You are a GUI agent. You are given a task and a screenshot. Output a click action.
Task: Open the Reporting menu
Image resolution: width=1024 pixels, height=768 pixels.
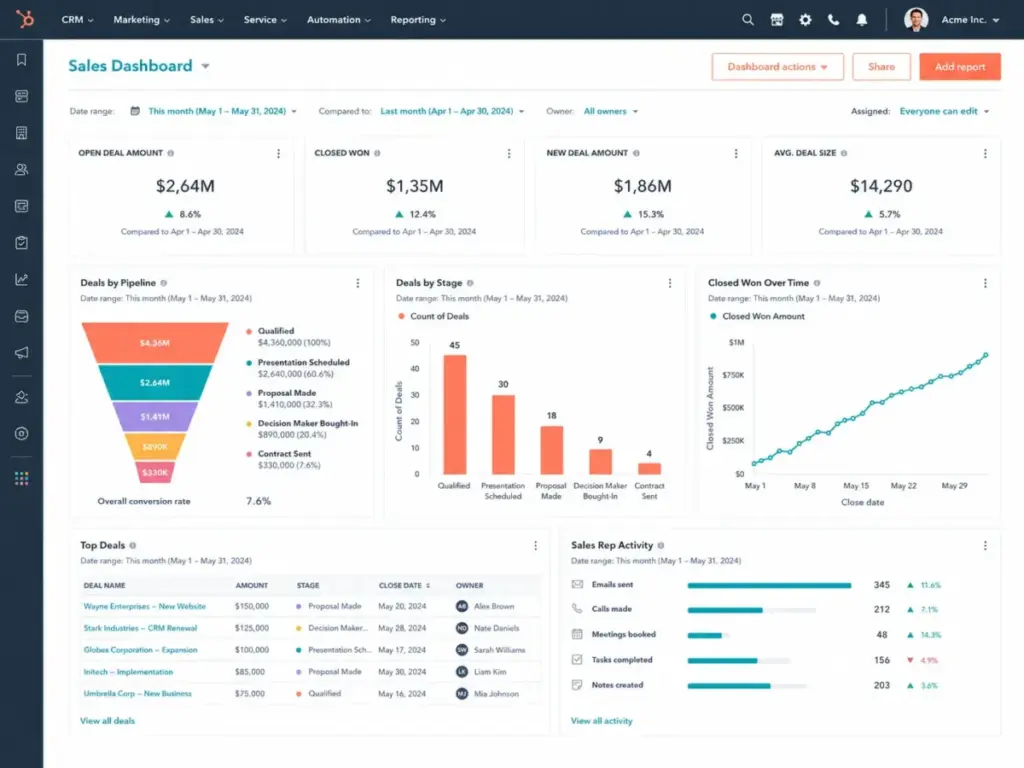tap(418, 20)
